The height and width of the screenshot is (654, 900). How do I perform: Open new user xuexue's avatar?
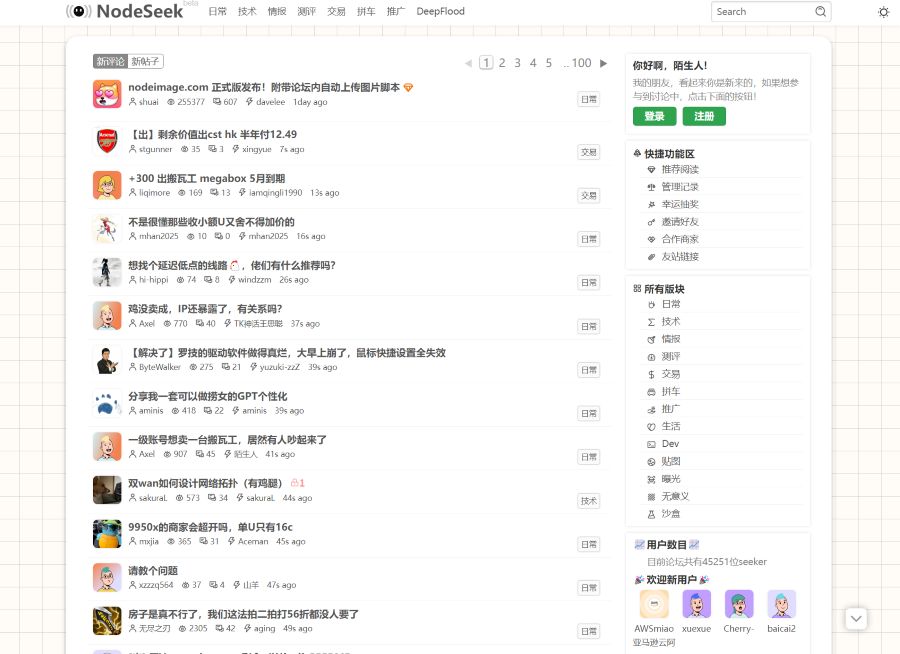[x=696, y=604]
